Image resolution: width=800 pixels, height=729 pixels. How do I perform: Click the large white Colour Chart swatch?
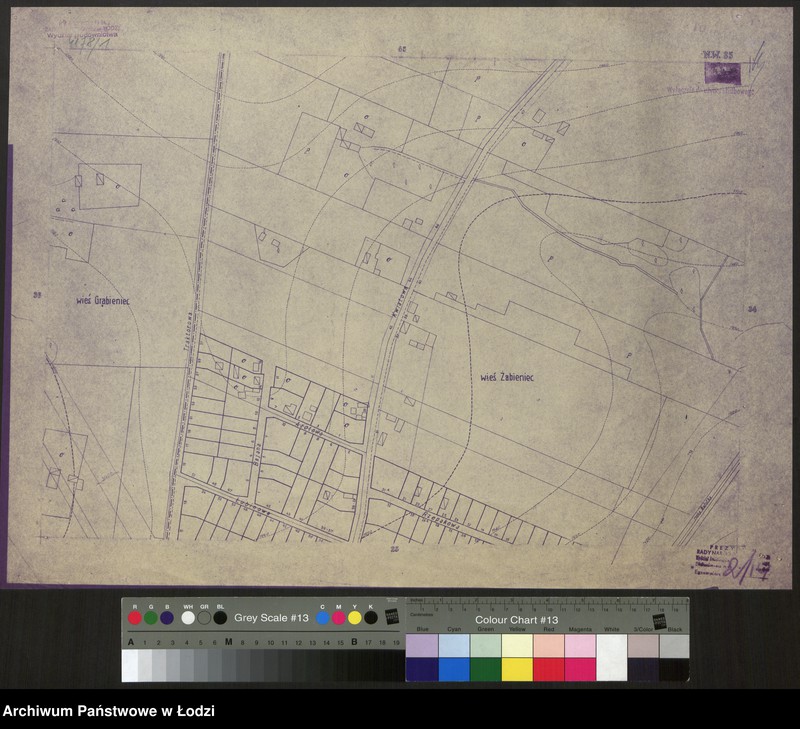click(611, 657)
